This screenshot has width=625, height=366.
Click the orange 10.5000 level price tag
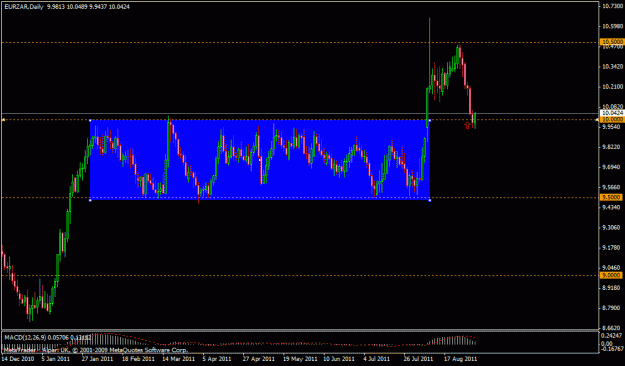612,41
